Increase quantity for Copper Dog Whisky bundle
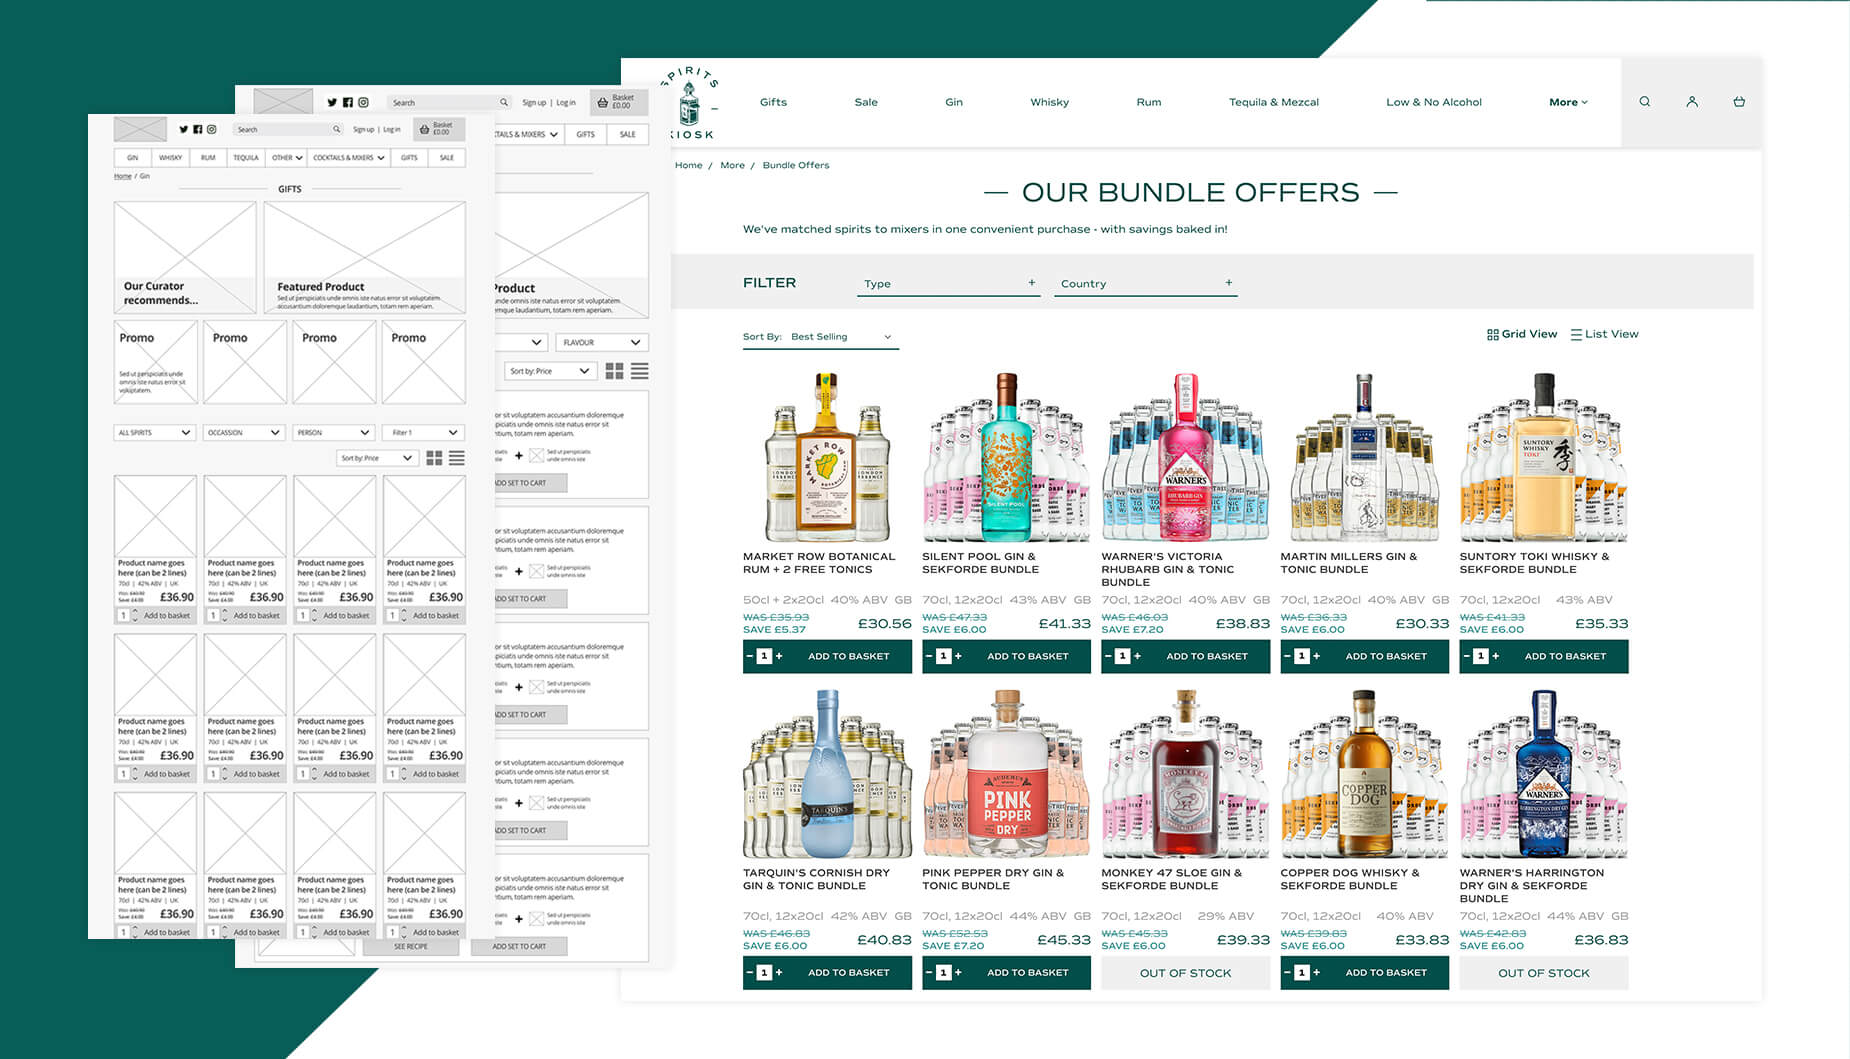The width and height of the screenshot is (1850, 1059). pyautogui.click(x=1317, y=972)
